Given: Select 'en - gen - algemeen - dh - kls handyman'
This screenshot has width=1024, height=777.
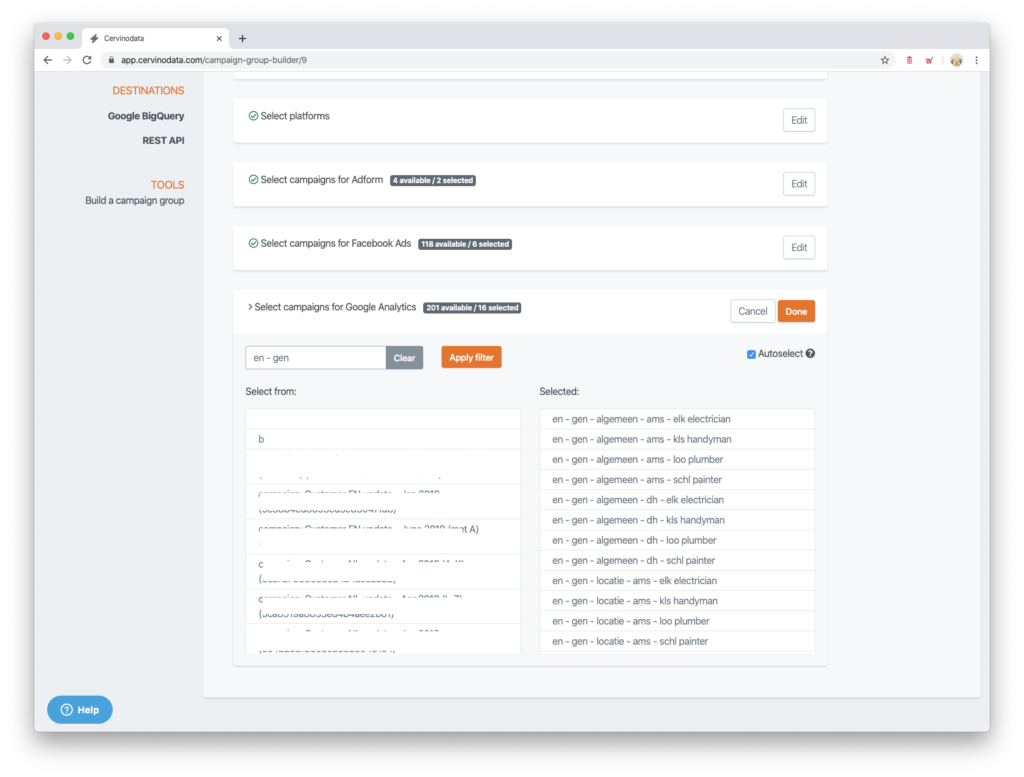Looking at the screenshot, I should (677, 520).
